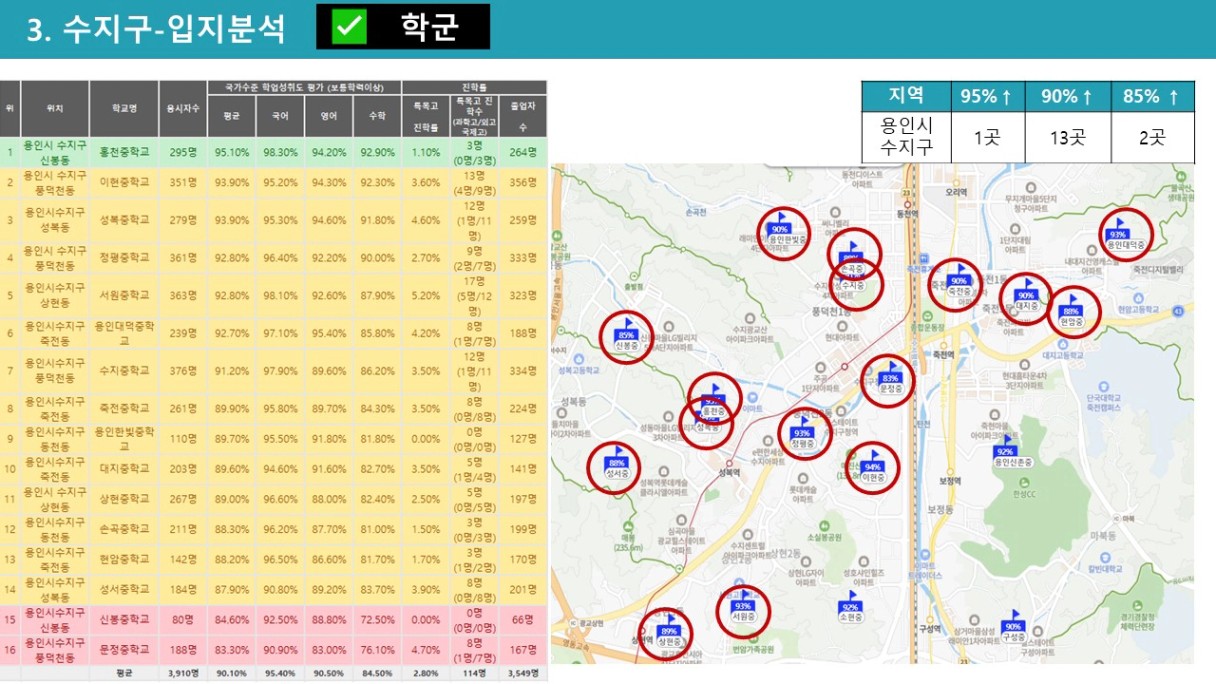
Task: Click the 이현중학교 cell in row 2
Action: [x=124, y=182]
